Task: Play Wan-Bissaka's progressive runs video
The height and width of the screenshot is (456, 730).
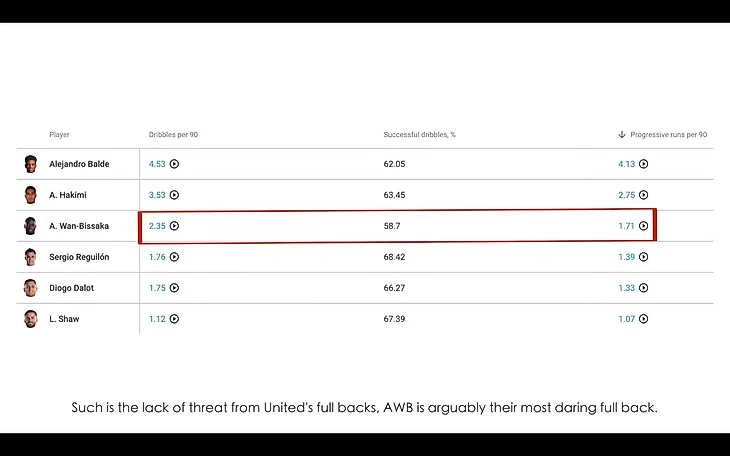Action: click(x=643, y=226)
